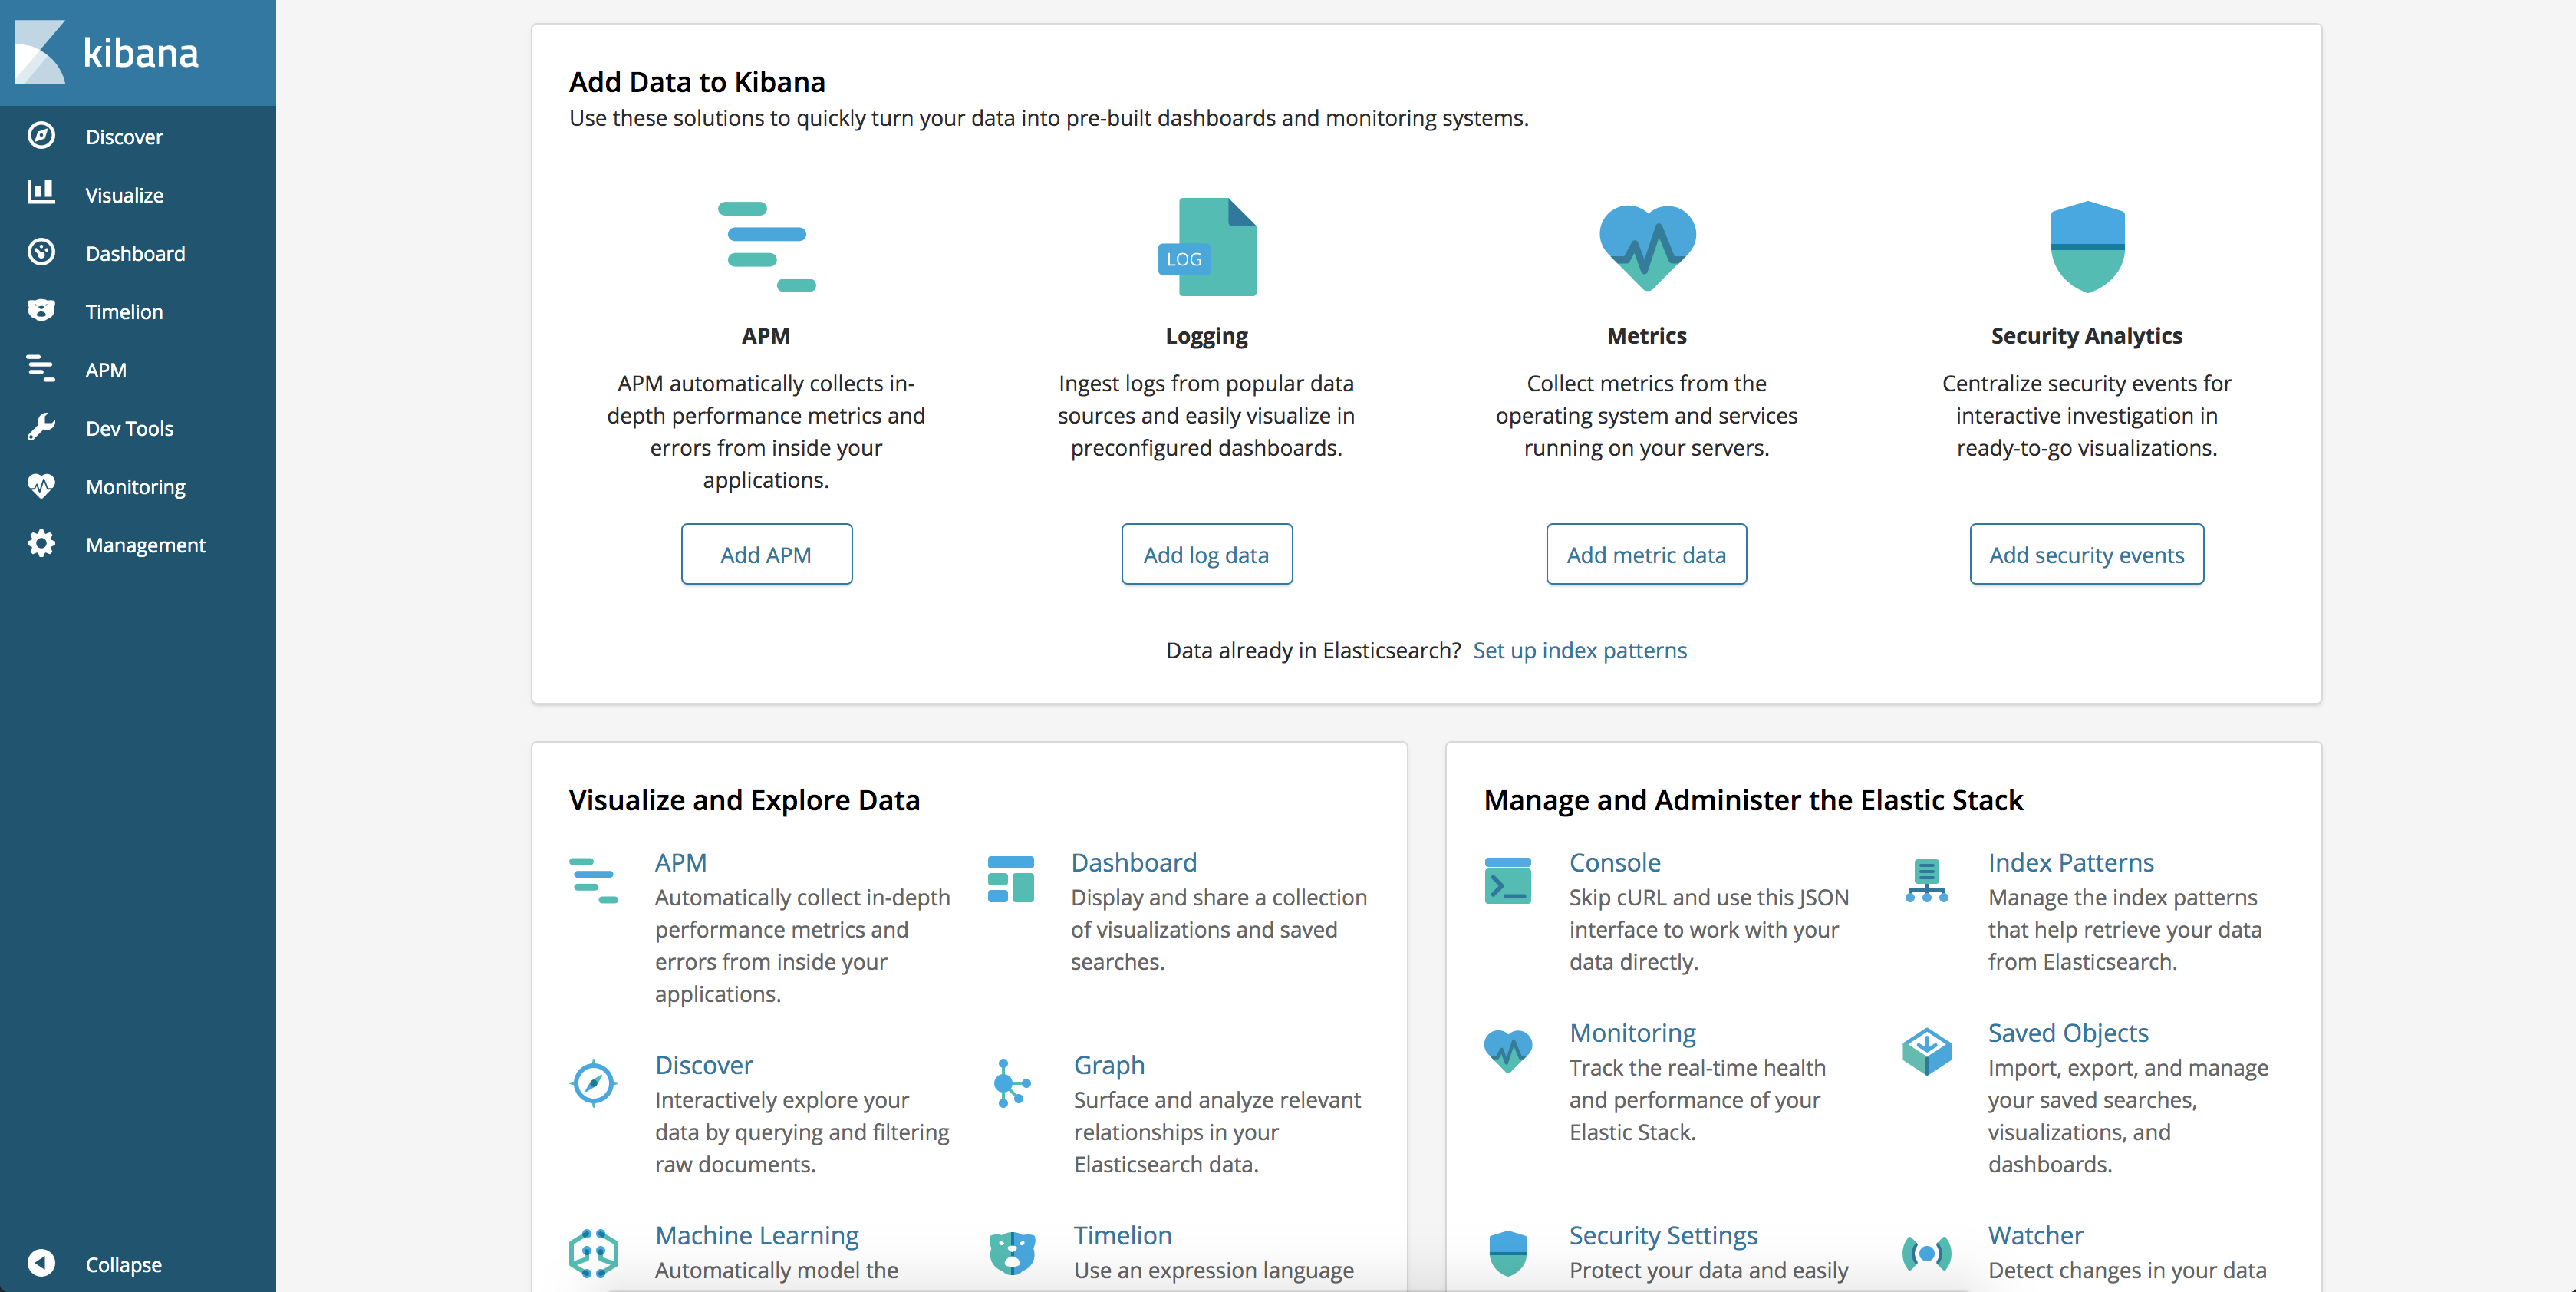Image resolution: width=2576 pixels, height=1292 pixels.
Task: Click the kibana wordmark text
Action: tap(141, 53)
